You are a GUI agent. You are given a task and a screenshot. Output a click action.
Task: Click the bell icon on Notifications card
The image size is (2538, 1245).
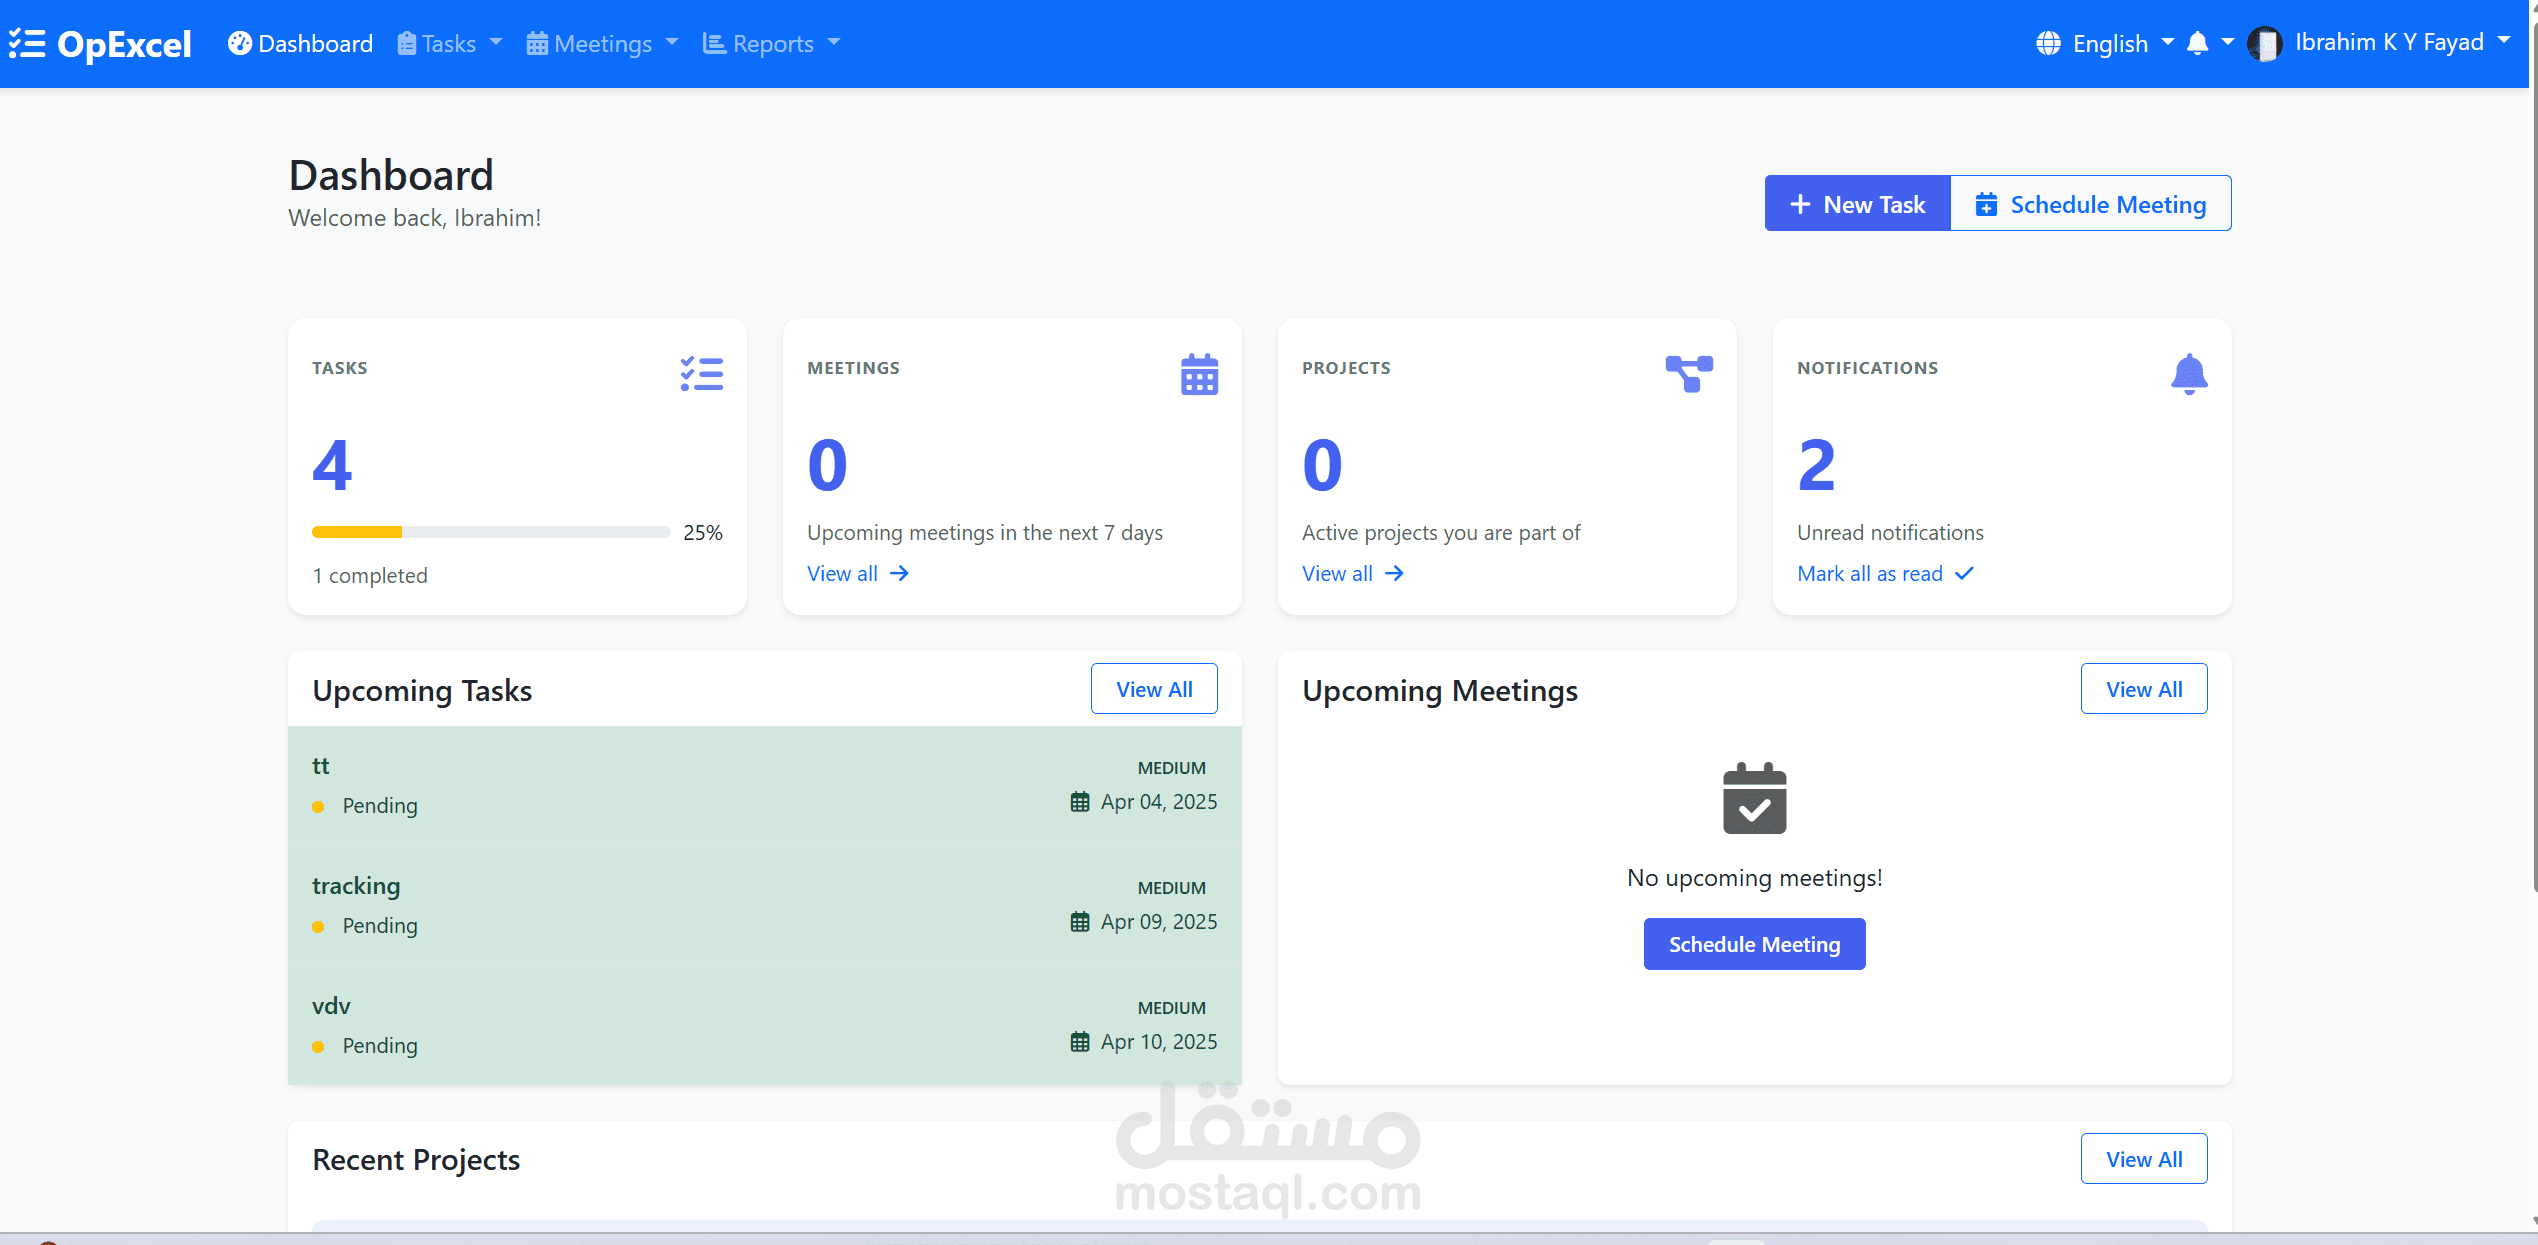[2189, 374]
